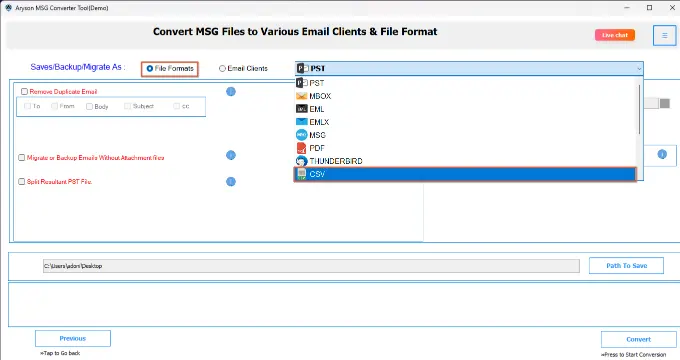Enable Split Resultant PST File checkbox

tap(21, 182)
